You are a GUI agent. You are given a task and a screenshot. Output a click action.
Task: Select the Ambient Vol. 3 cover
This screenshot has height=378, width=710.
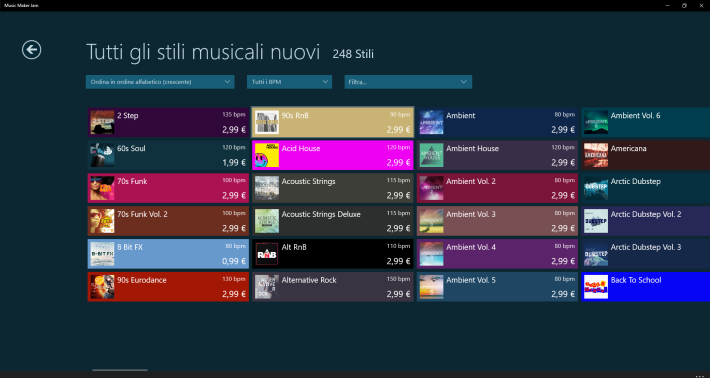click(x=432, y=221)
